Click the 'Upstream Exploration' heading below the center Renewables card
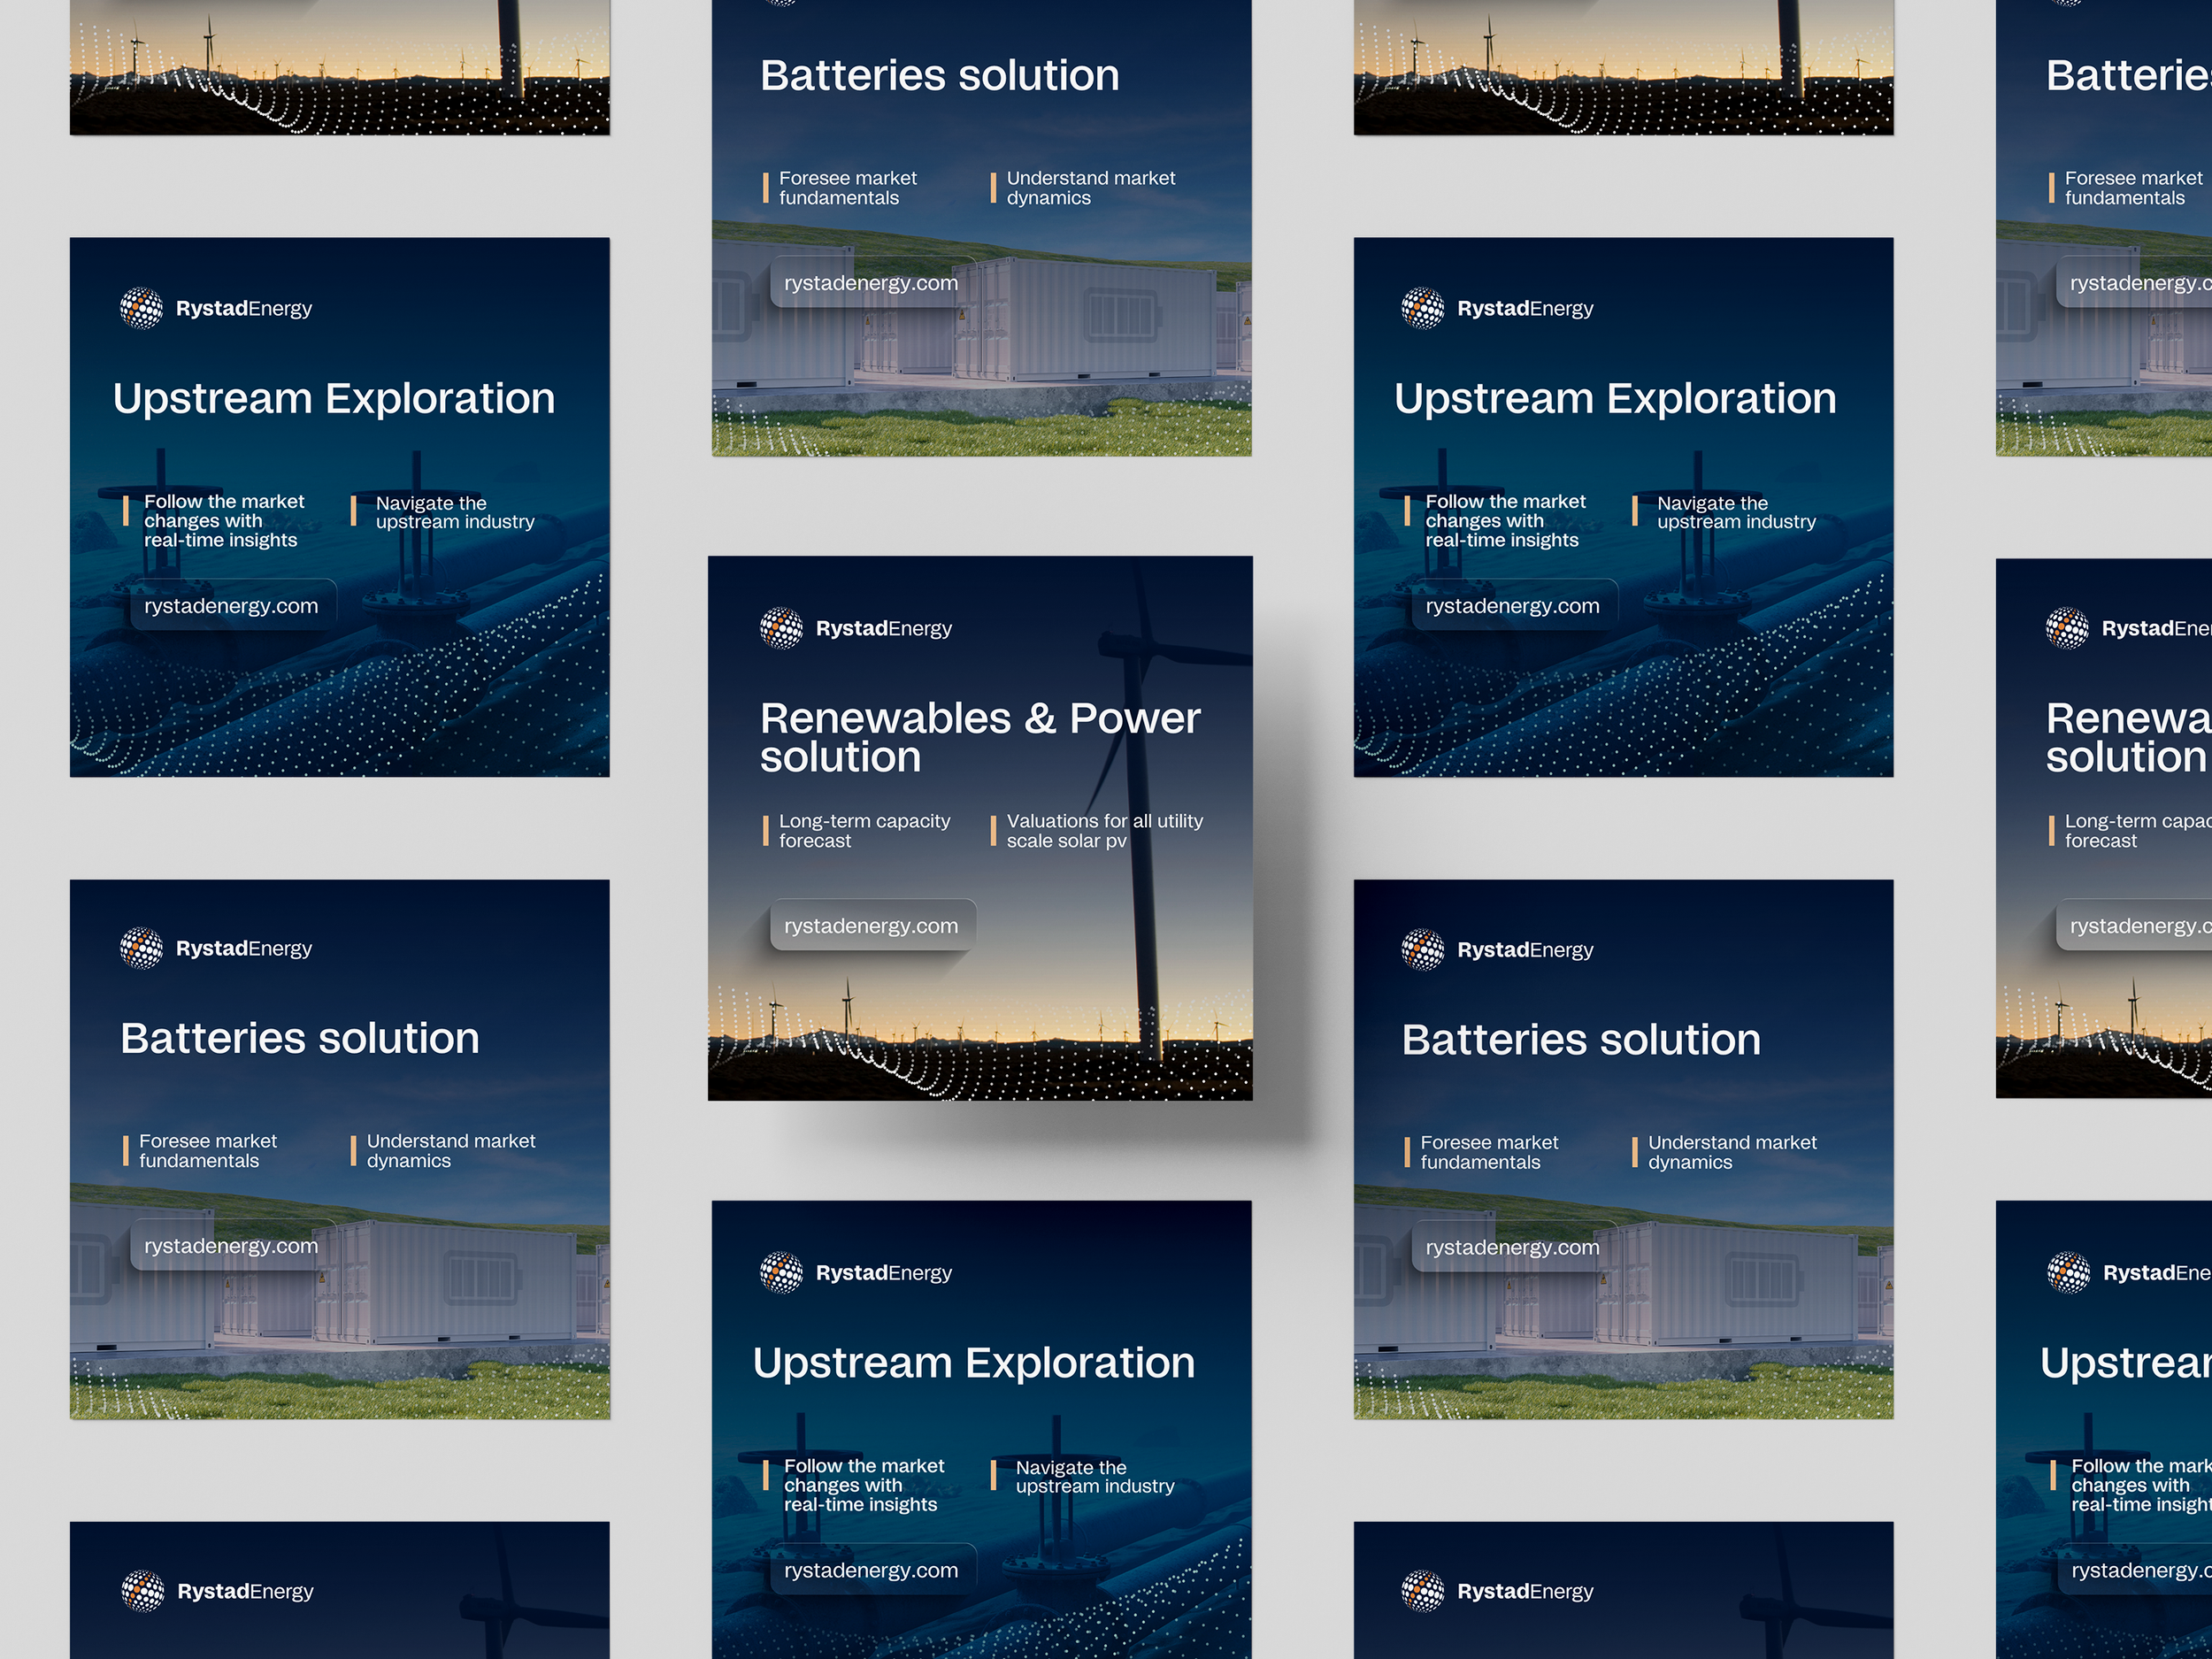Image resolution: width=2212 pixels, height=1659 pixels. click(973, 1363)
